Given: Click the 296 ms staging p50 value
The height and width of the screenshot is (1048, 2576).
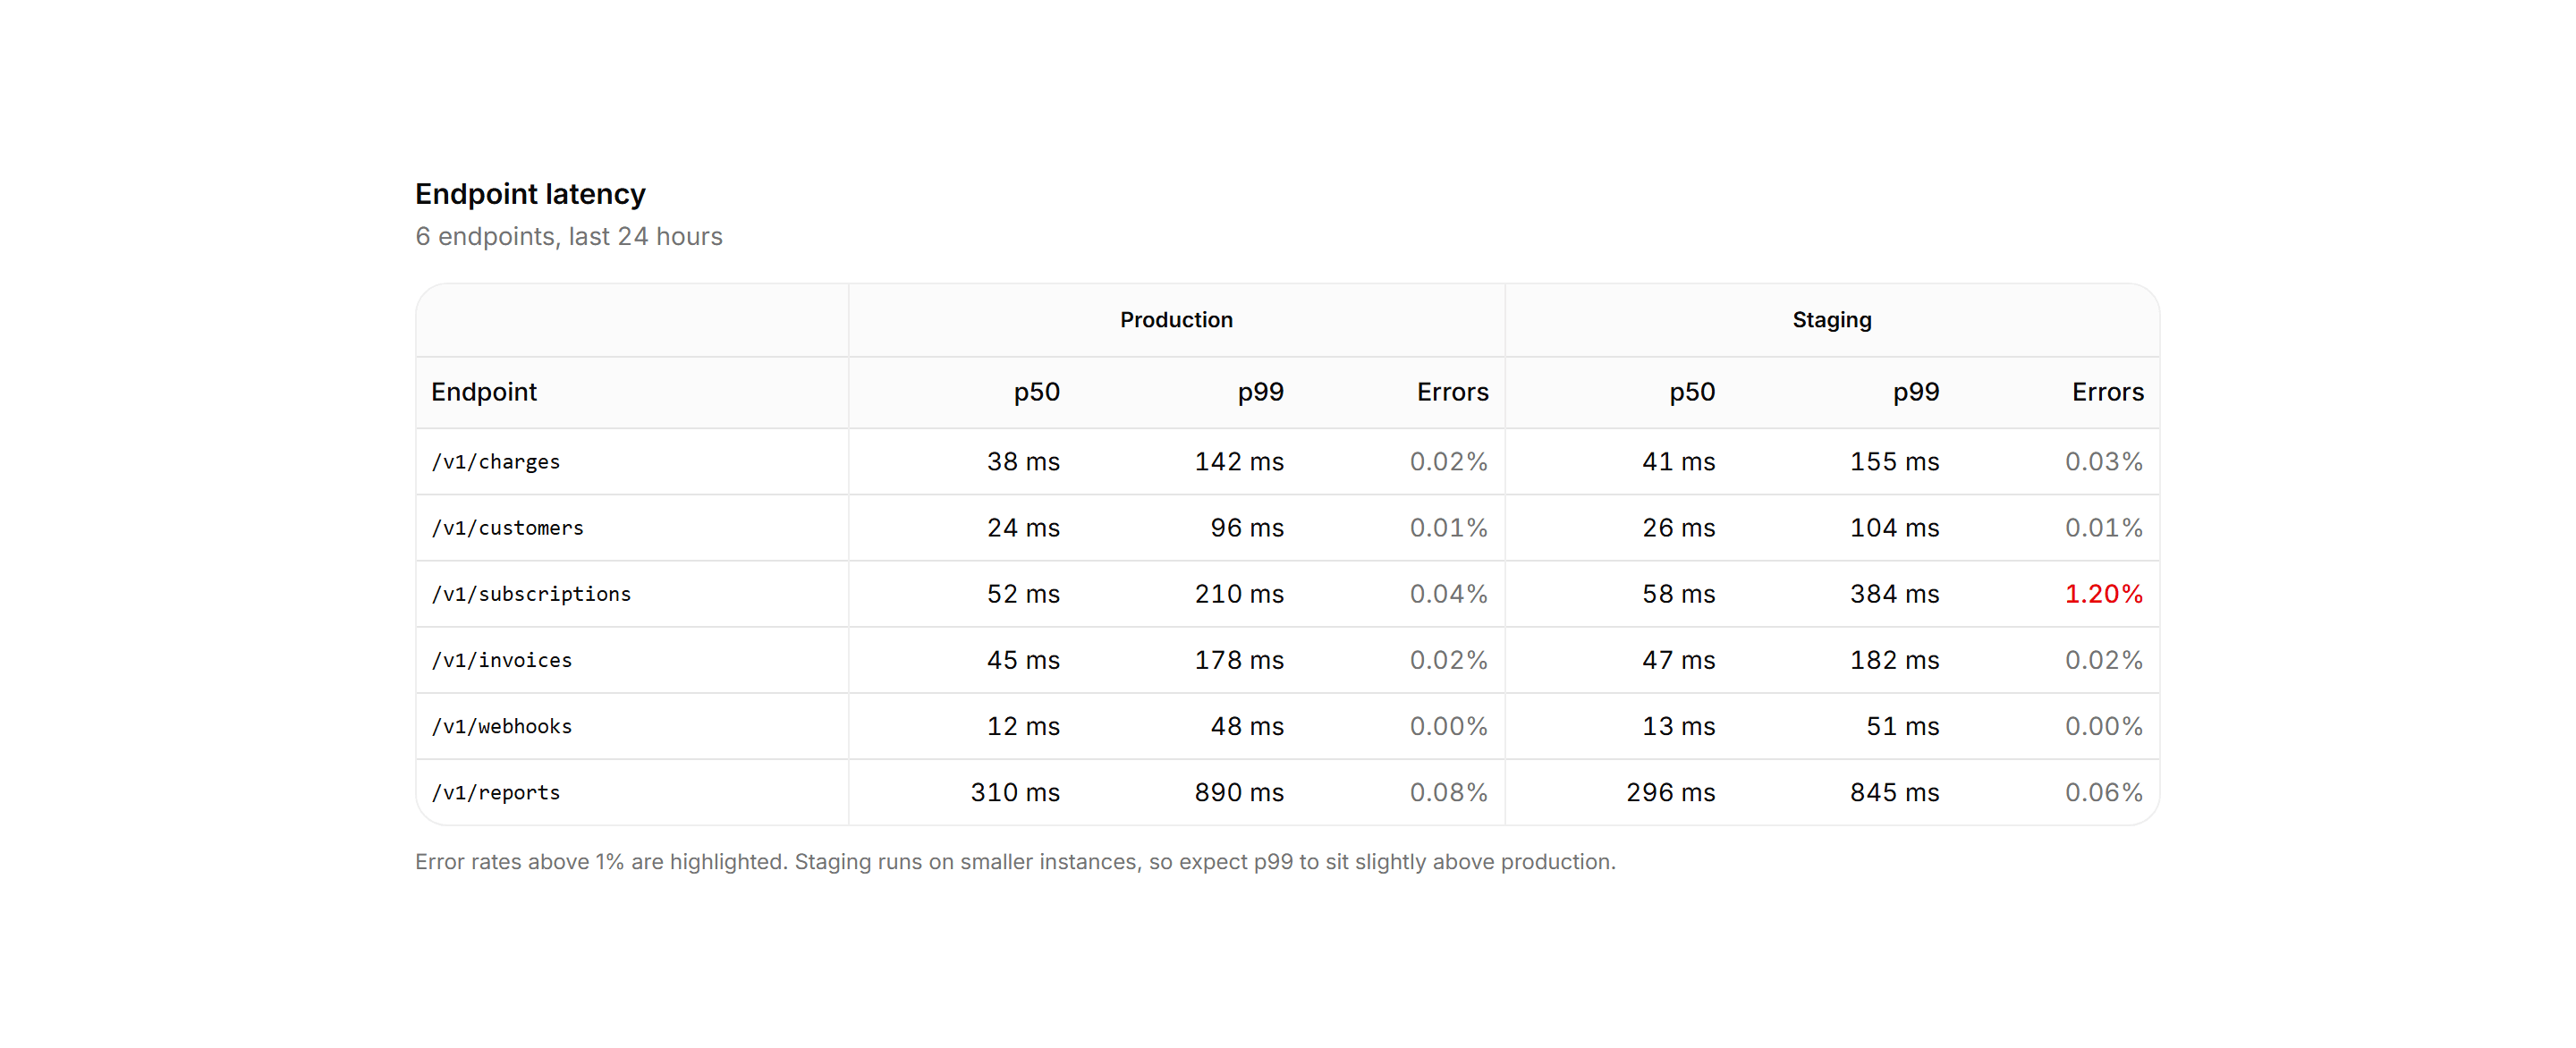Looking at the screenshot, I should coord(1670,792).
